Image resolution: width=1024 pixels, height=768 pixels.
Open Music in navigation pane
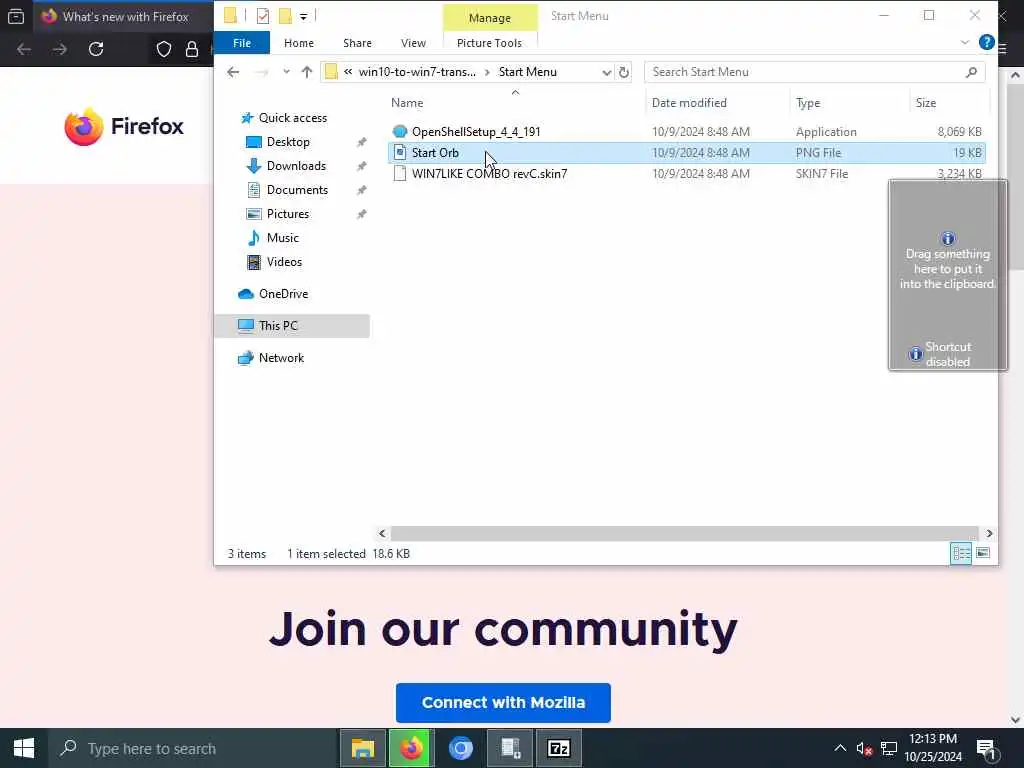click(282, 238)
